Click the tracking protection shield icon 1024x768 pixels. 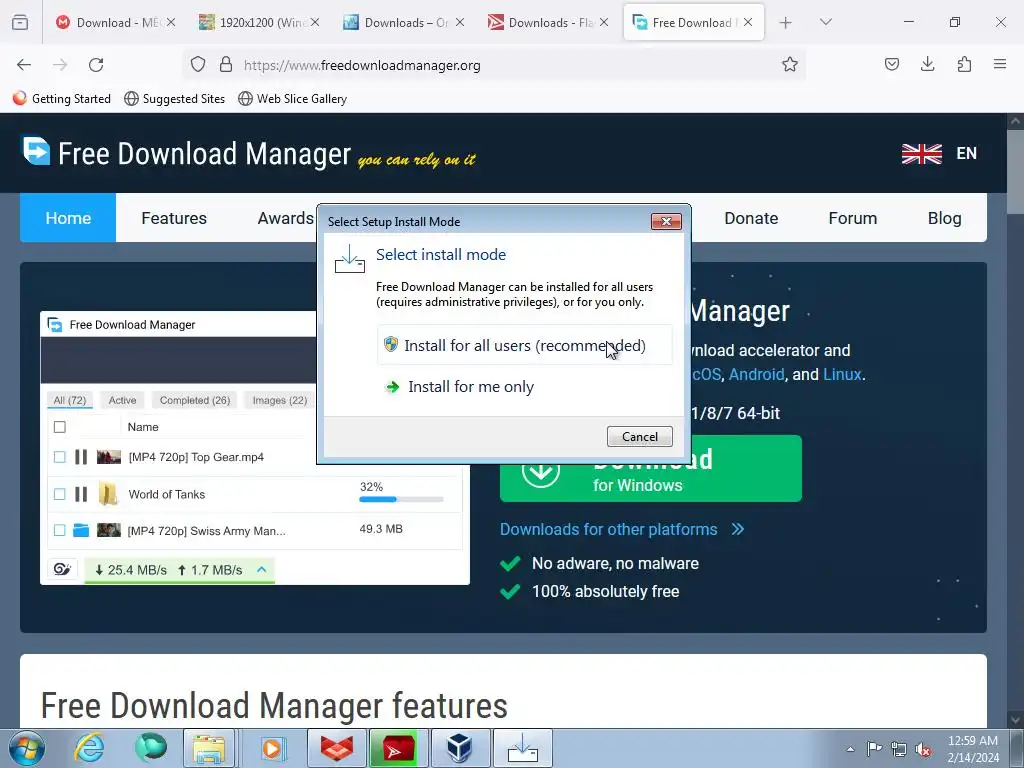coord(198,65)
